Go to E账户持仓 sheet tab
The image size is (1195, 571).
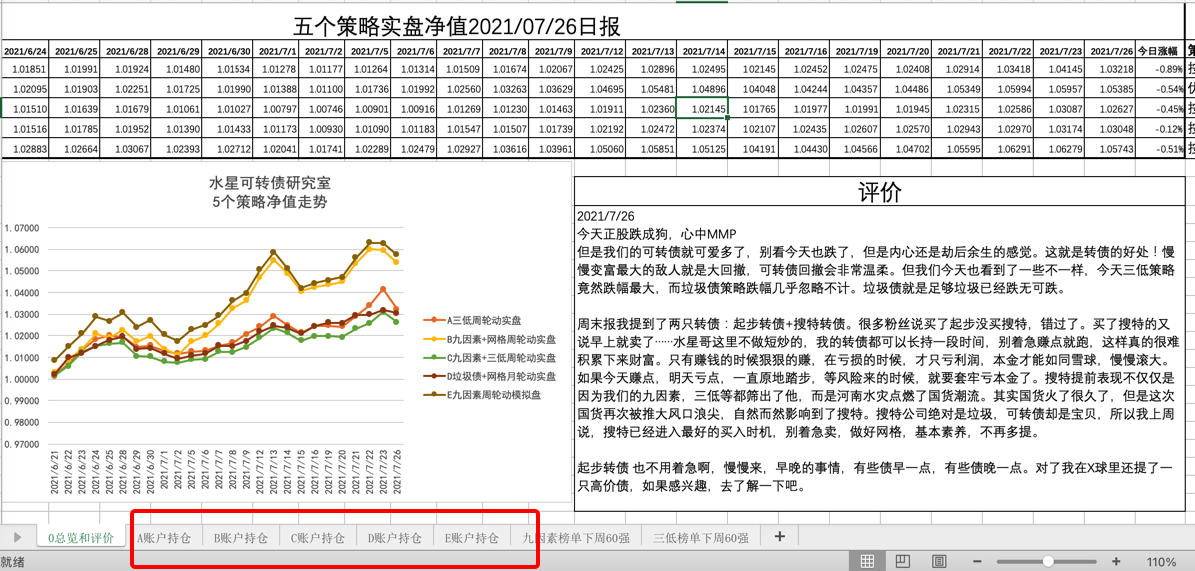pyautogui.click(x=472, y=538)
